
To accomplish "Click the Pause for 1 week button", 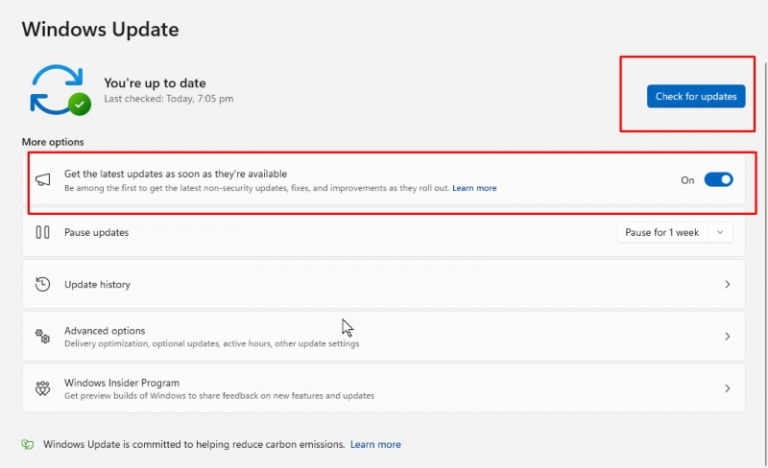I will click(662, 232).
